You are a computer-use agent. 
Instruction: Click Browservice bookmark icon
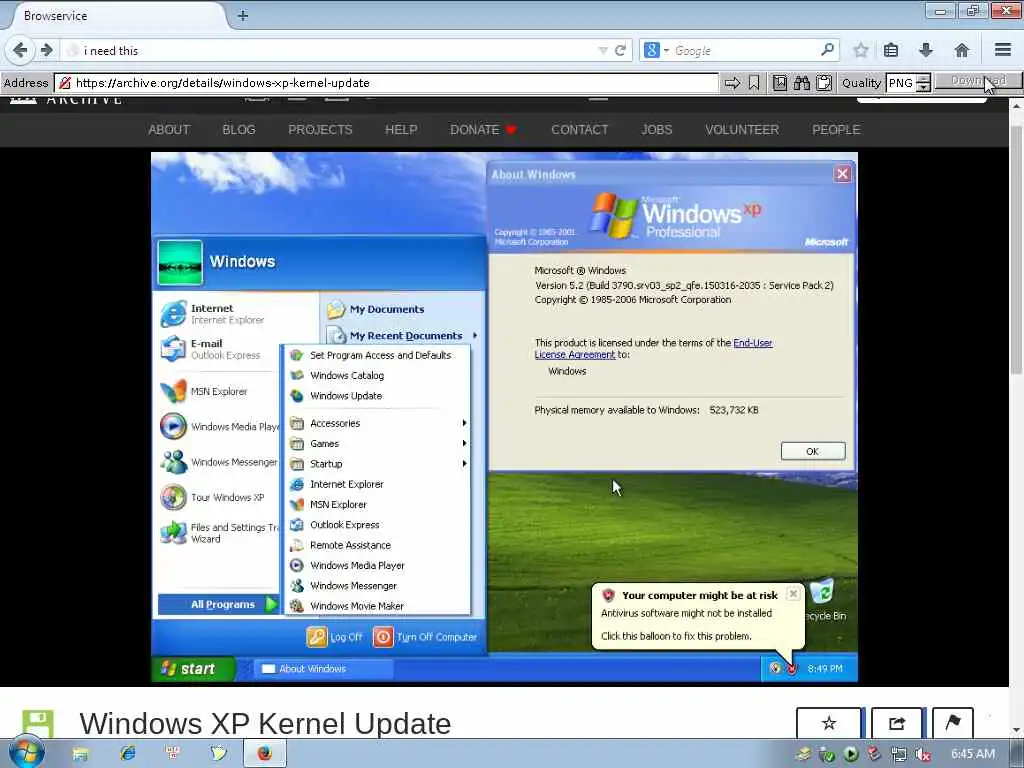pyautogui.click(x=754, y=83)
